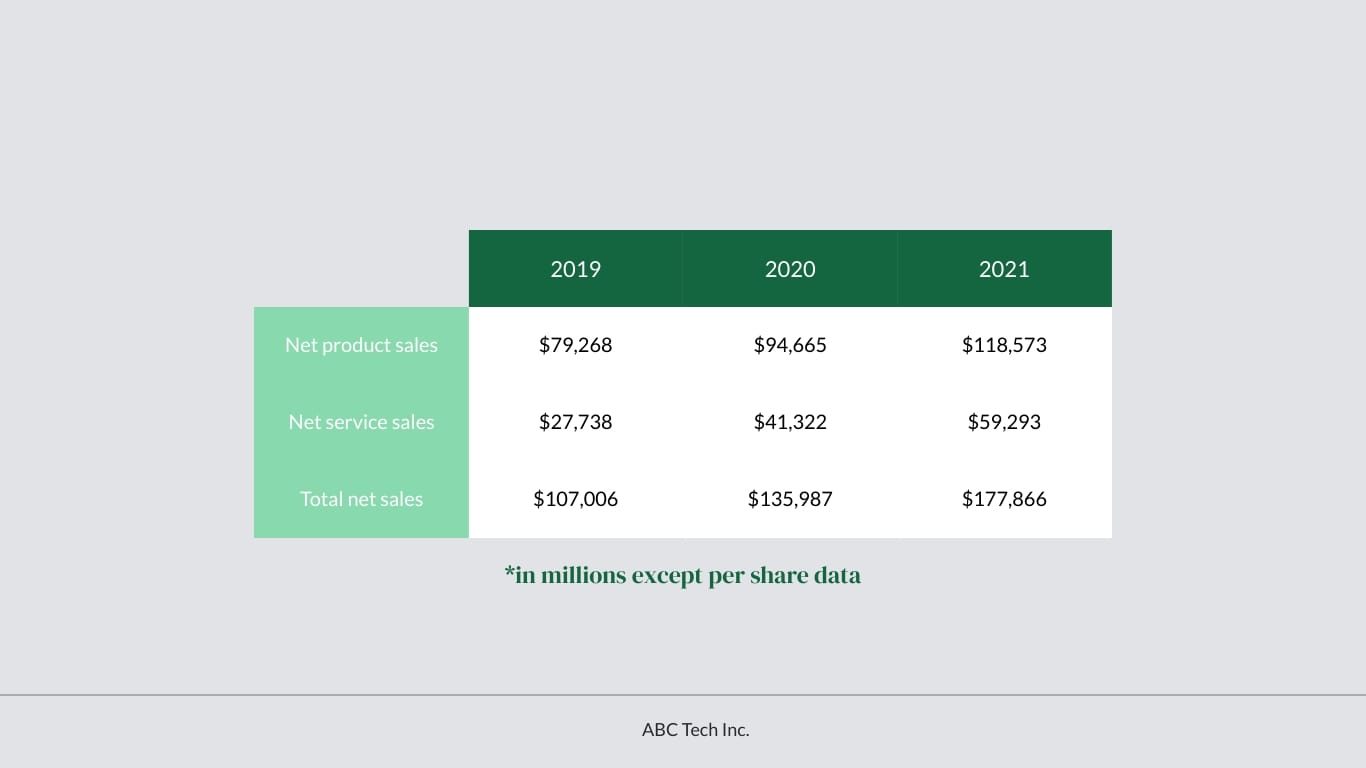The image size is (1366, 768).
Task: Select the $177,866 total value
Action: [1004, 499]
